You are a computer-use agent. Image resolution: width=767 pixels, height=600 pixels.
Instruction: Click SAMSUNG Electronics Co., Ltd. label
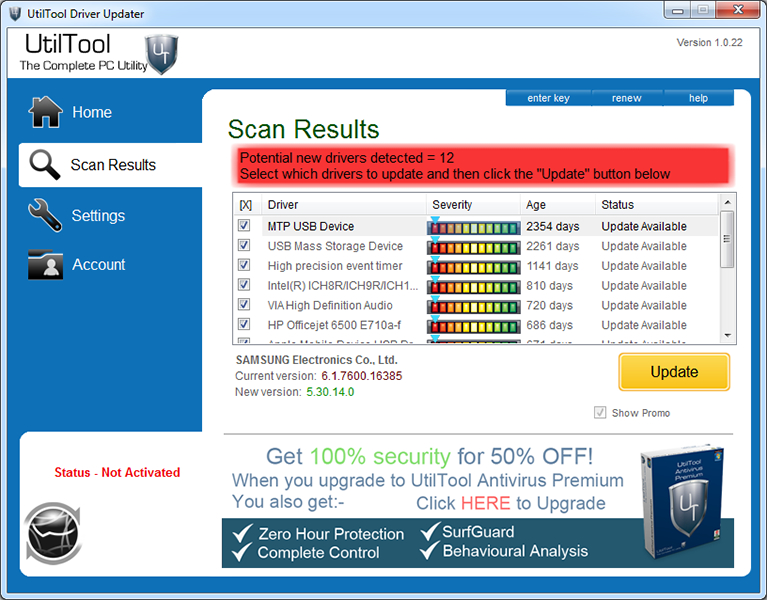tap(316, 360)
